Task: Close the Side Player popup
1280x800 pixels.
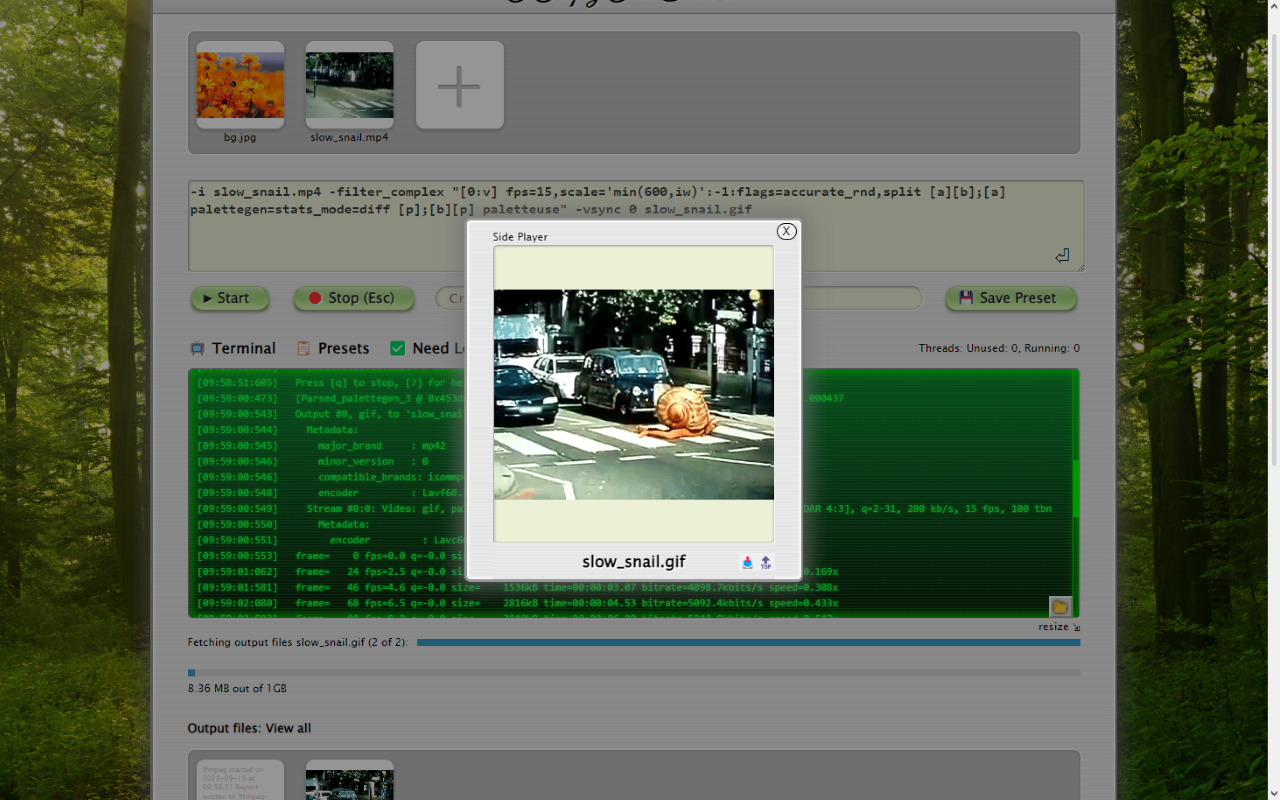Action: point(786,231)
